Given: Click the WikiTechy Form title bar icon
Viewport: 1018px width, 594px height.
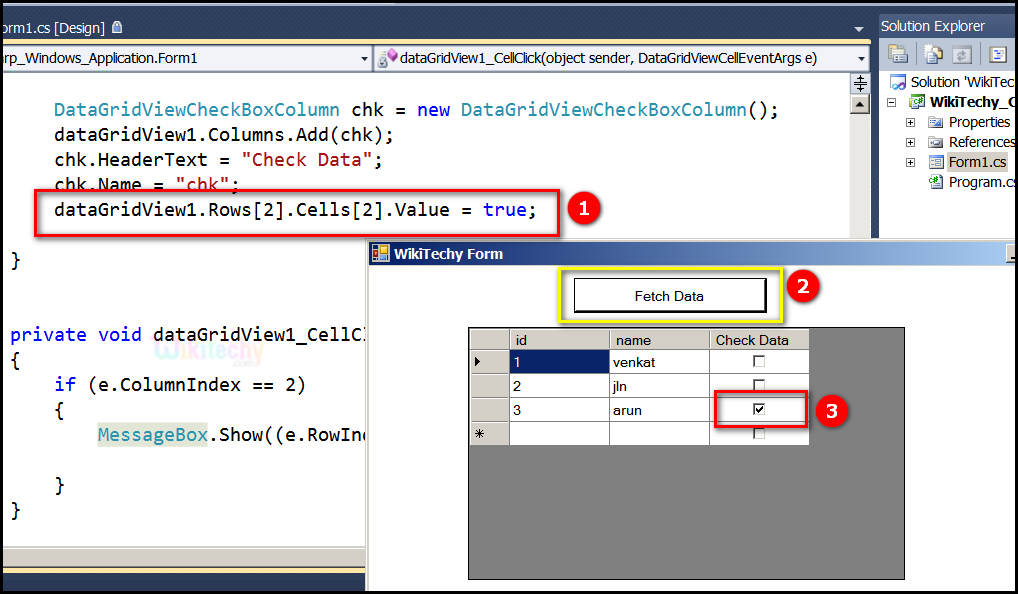Looking at the screenshot, I should point(381,253).
